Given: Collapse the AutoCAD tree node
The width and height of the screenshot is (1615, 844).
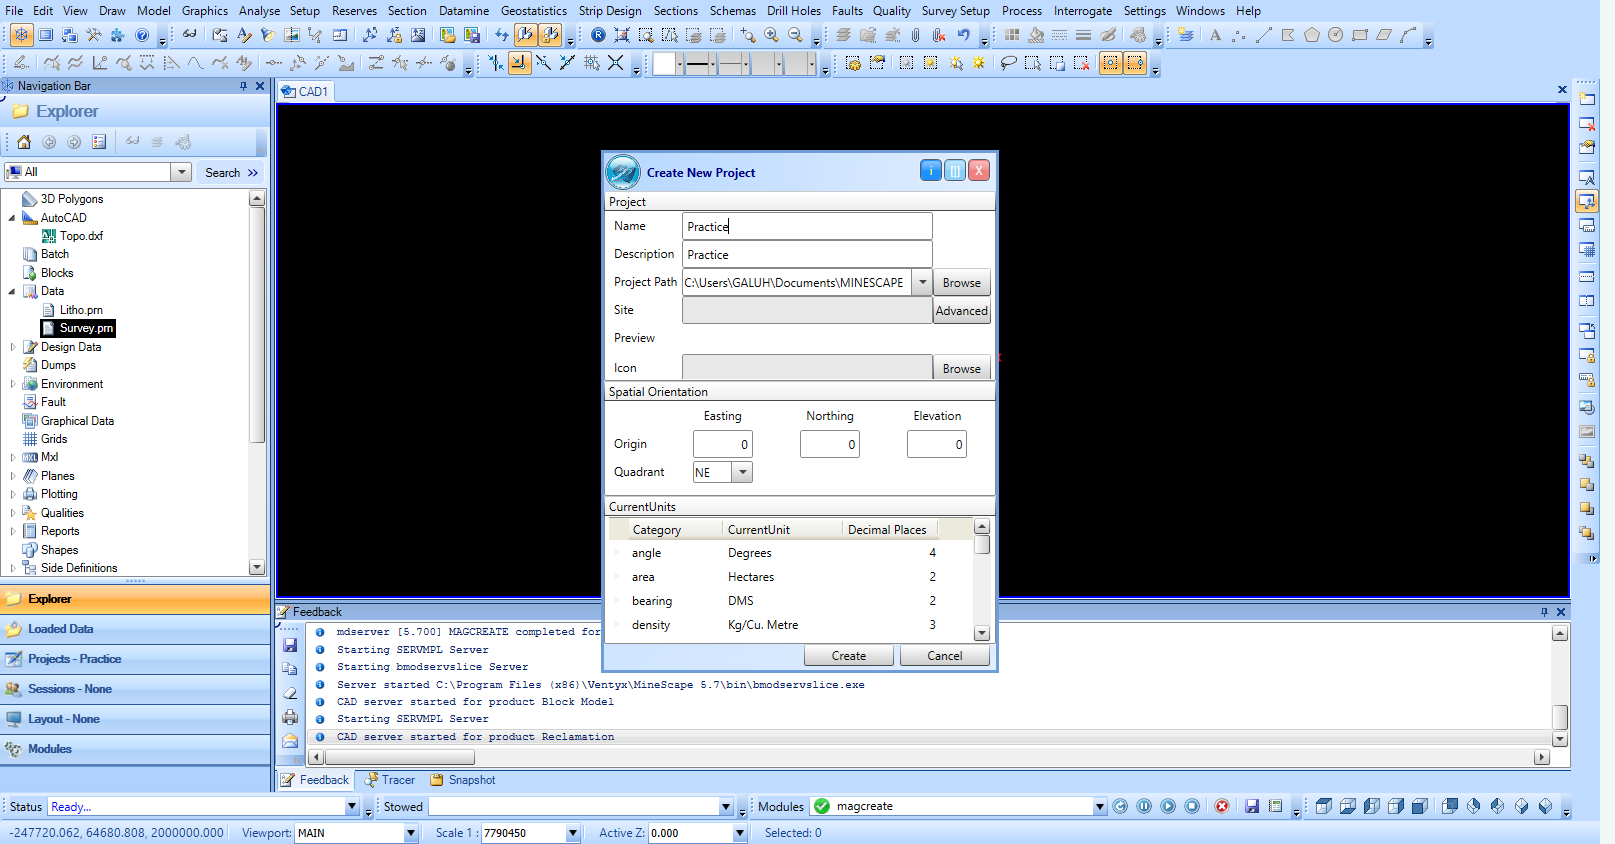Looking at the screenshot, I should click(13, 218).
